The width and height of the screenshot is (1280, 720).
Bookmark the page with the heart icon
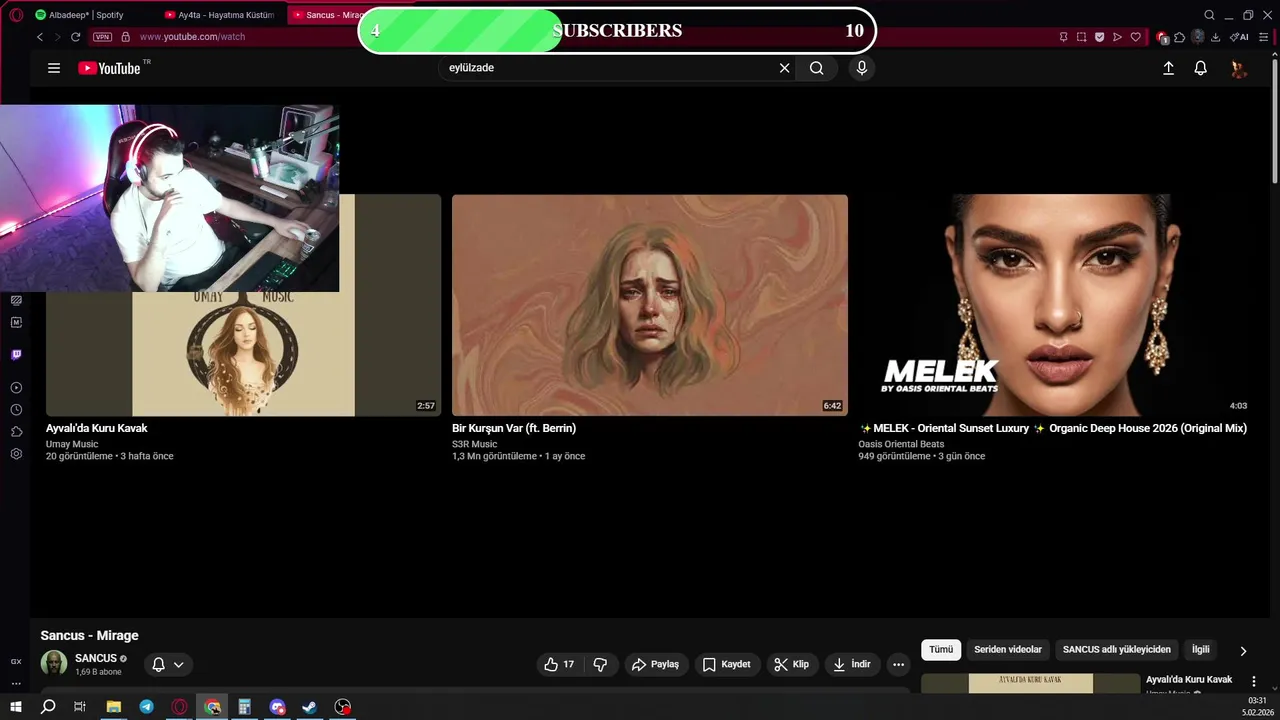(x=1135, y=37)
